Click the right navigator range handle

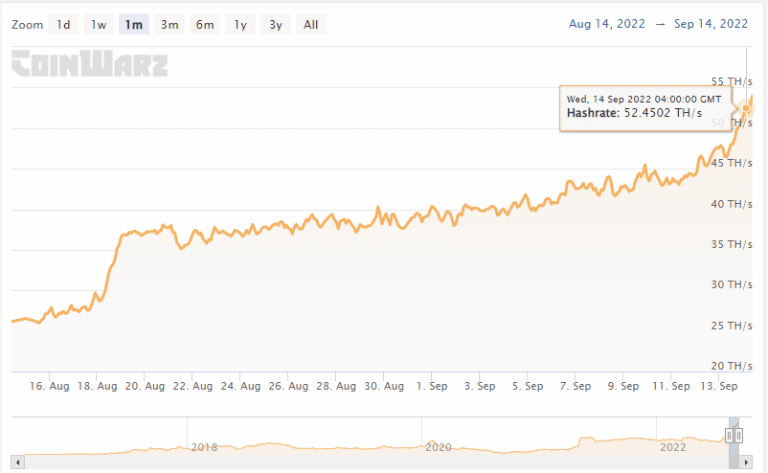[x=740, y=436]
